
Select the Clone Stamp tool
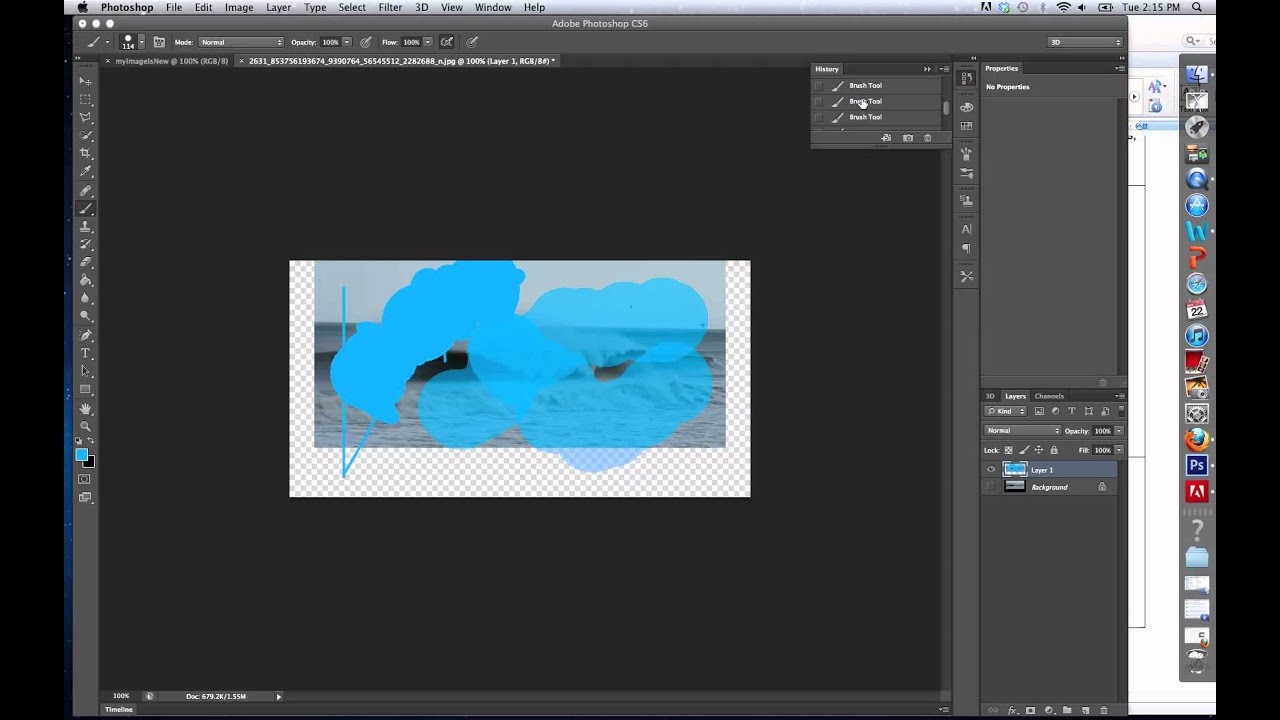[x=85, y=226]
